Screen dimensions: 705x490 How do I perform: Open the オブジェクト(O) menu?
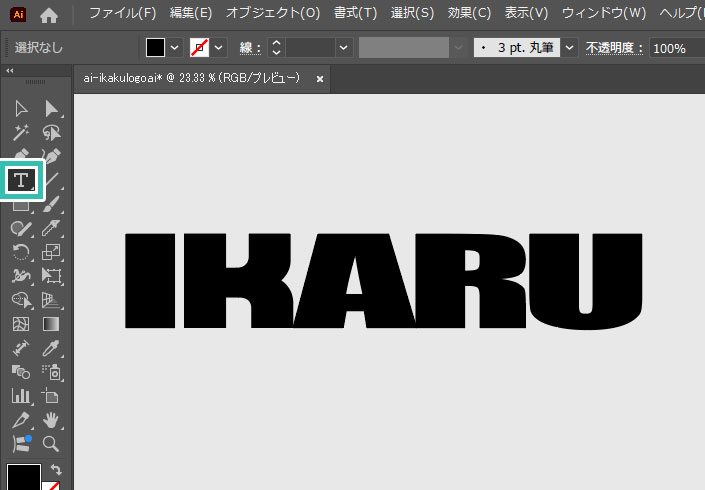(x=272, y=13)
